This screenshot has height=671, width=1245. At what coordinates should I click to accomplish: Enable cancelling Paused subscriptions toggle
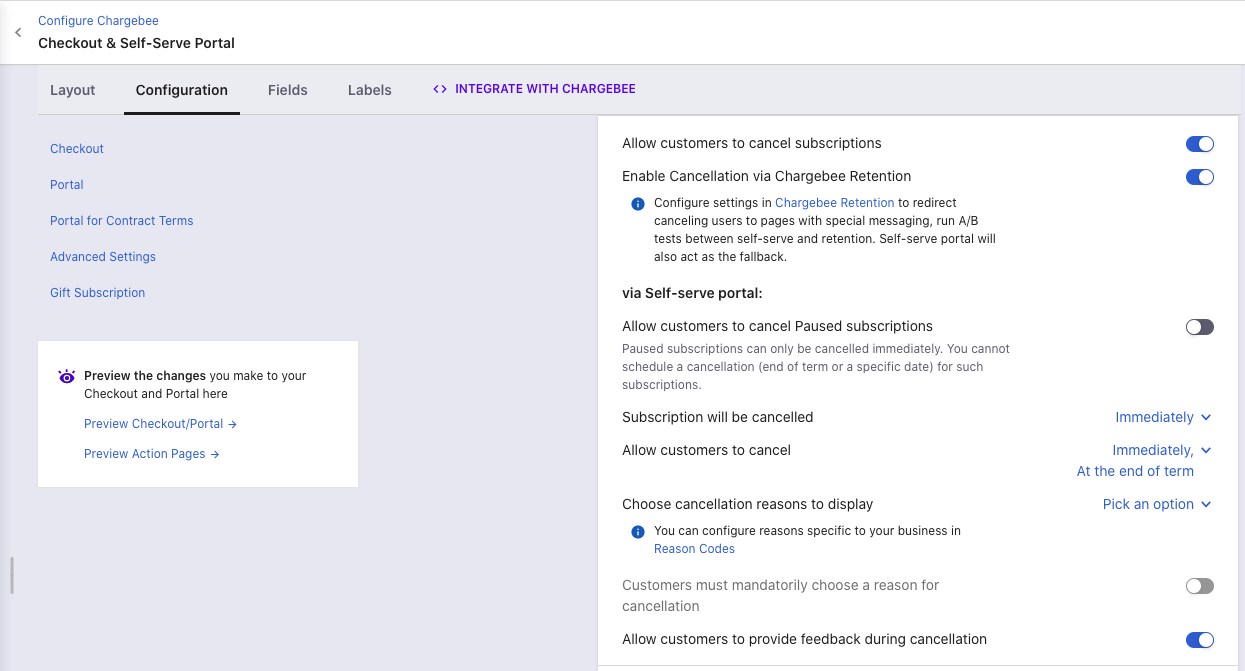(1199, 327)
